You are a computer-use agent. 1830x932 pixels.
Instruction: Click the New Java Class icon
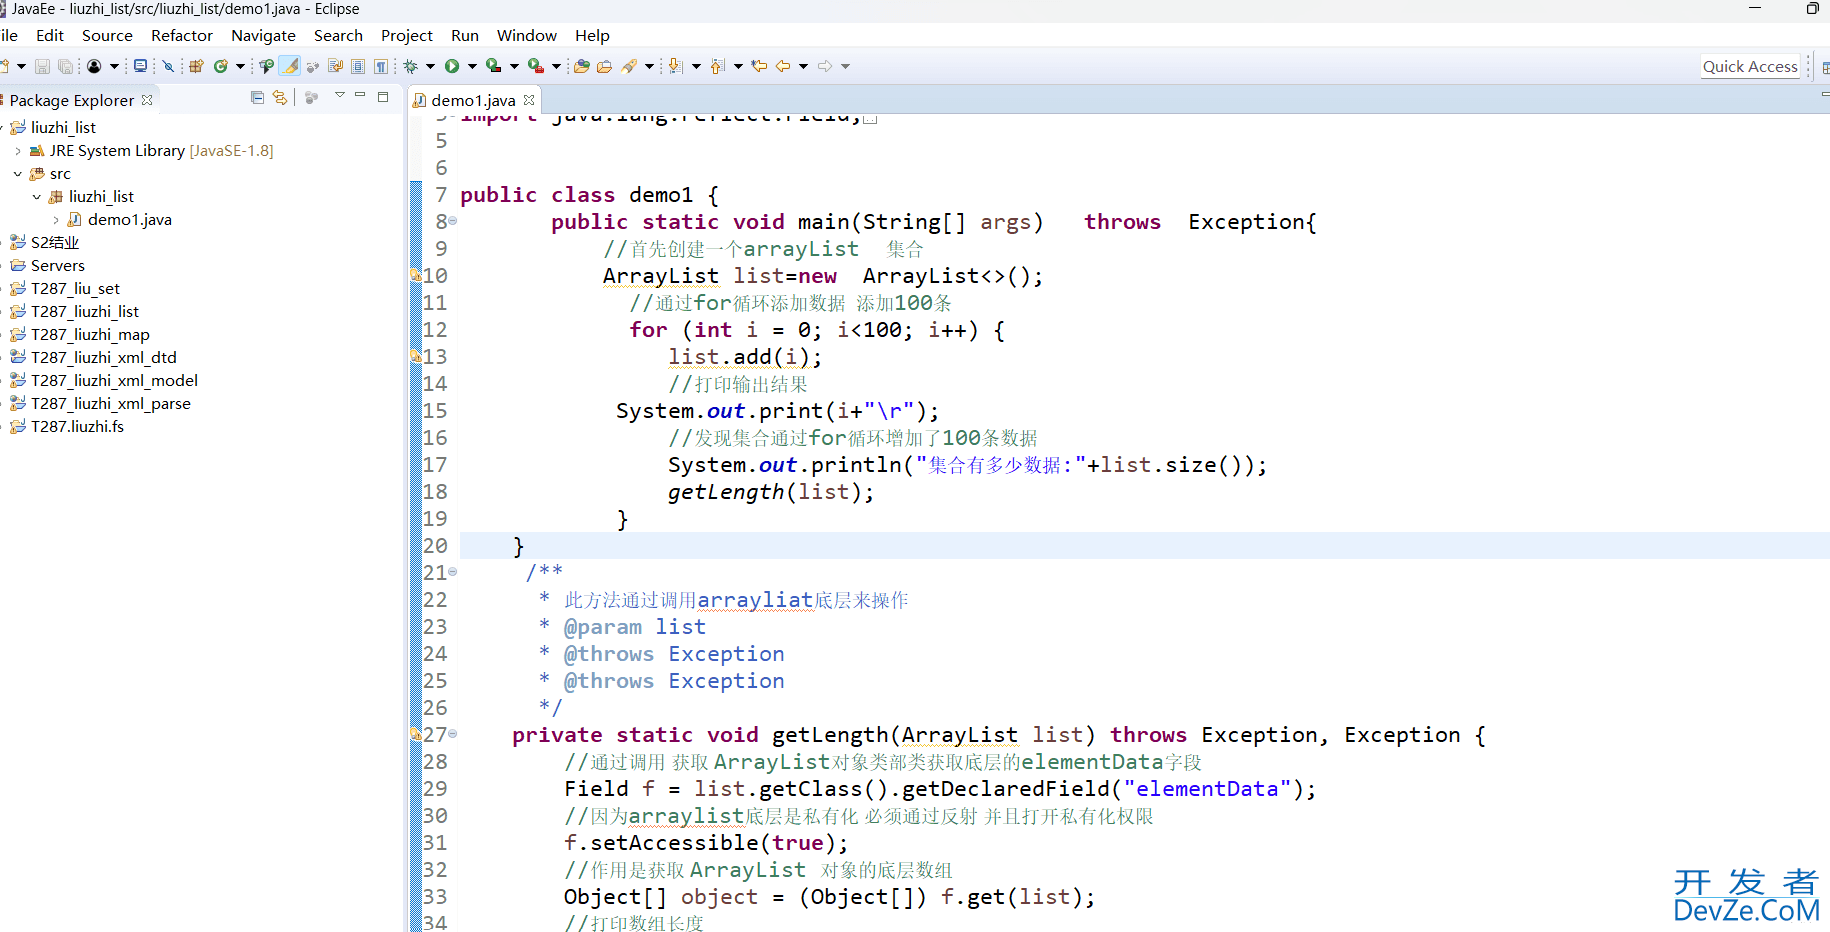220,66
